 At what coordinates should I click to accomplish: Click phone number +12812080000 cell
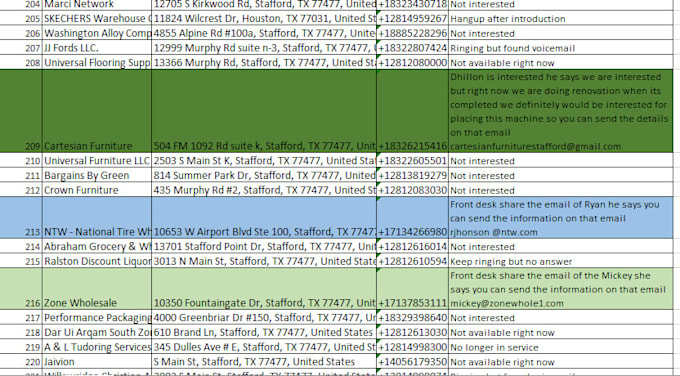[412, 62]
